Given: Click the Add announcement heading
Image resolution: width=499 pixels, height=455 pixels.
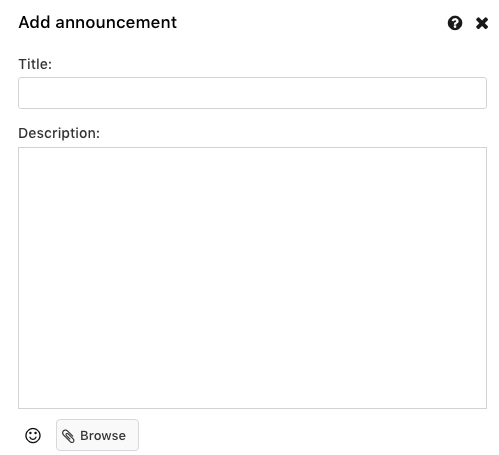Looking at the screenshot, I should 97,22.
